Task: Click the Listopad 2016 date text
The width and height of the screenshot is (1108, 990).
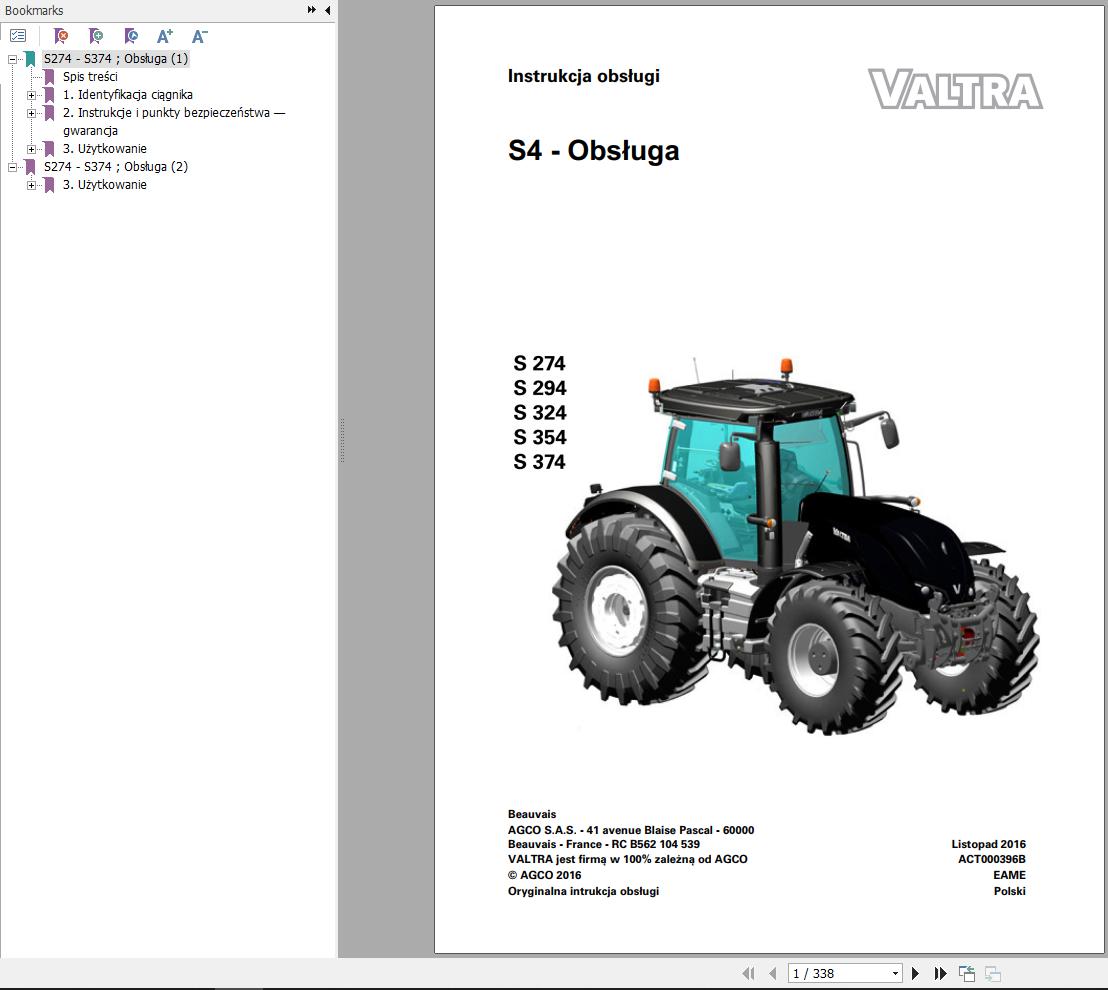Action: pyautogui.click(x=988, y=844)
